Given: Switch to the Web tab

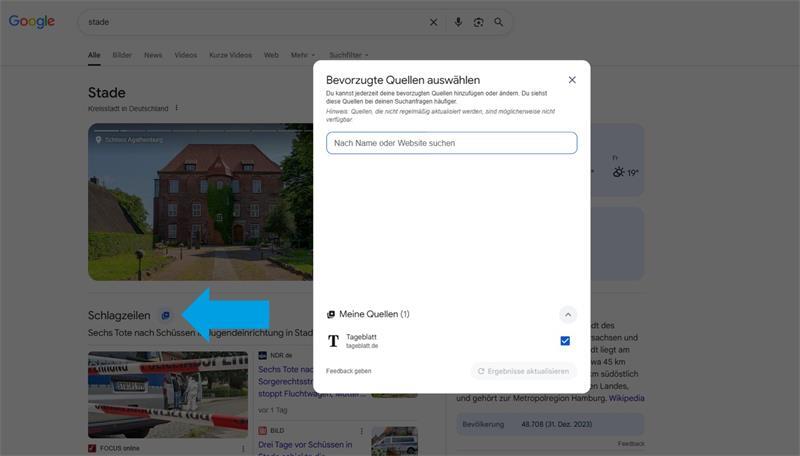Looking at the screenshot, I should [x=271, y=55].
